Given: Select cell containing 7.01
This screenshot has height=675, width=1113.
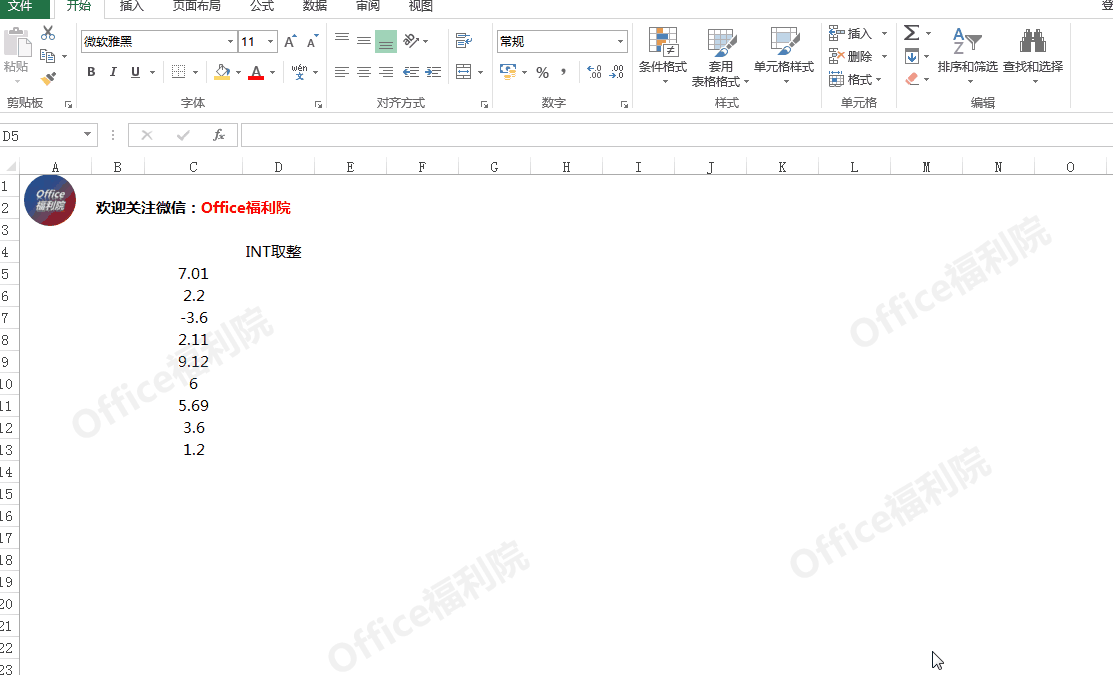Looking at the screenshot, I should point(193,274).
